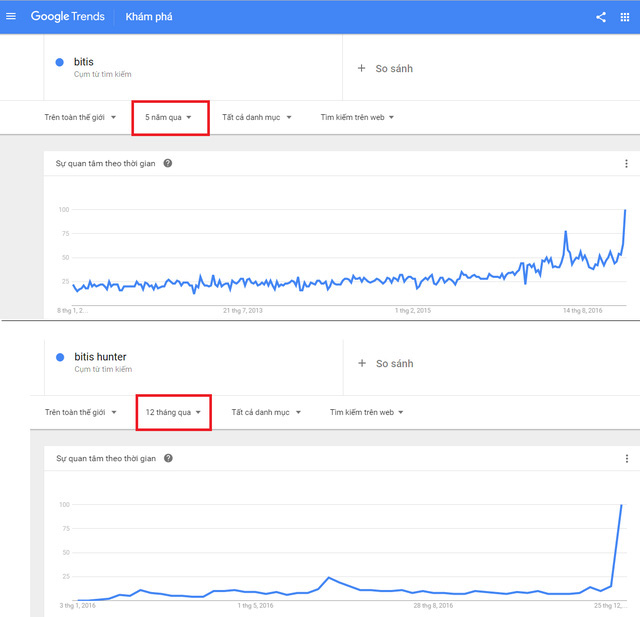Click the peak point on the bitis hunter chart
This screenshot has height=617, width=640.
point(621,505)
